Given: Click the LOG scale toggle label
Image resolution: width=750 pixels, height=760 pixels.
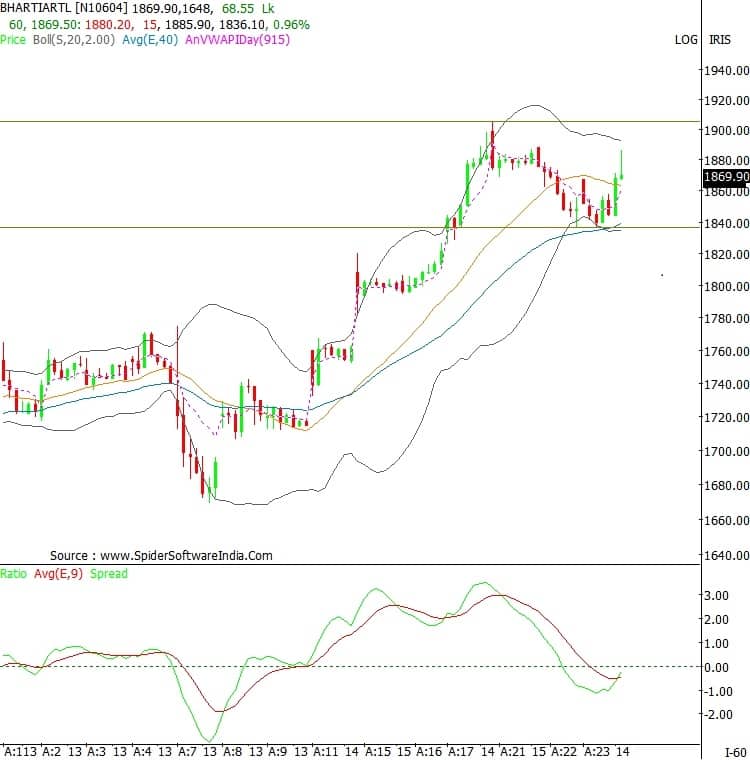Looking at the screenshot, I should 686,40.
